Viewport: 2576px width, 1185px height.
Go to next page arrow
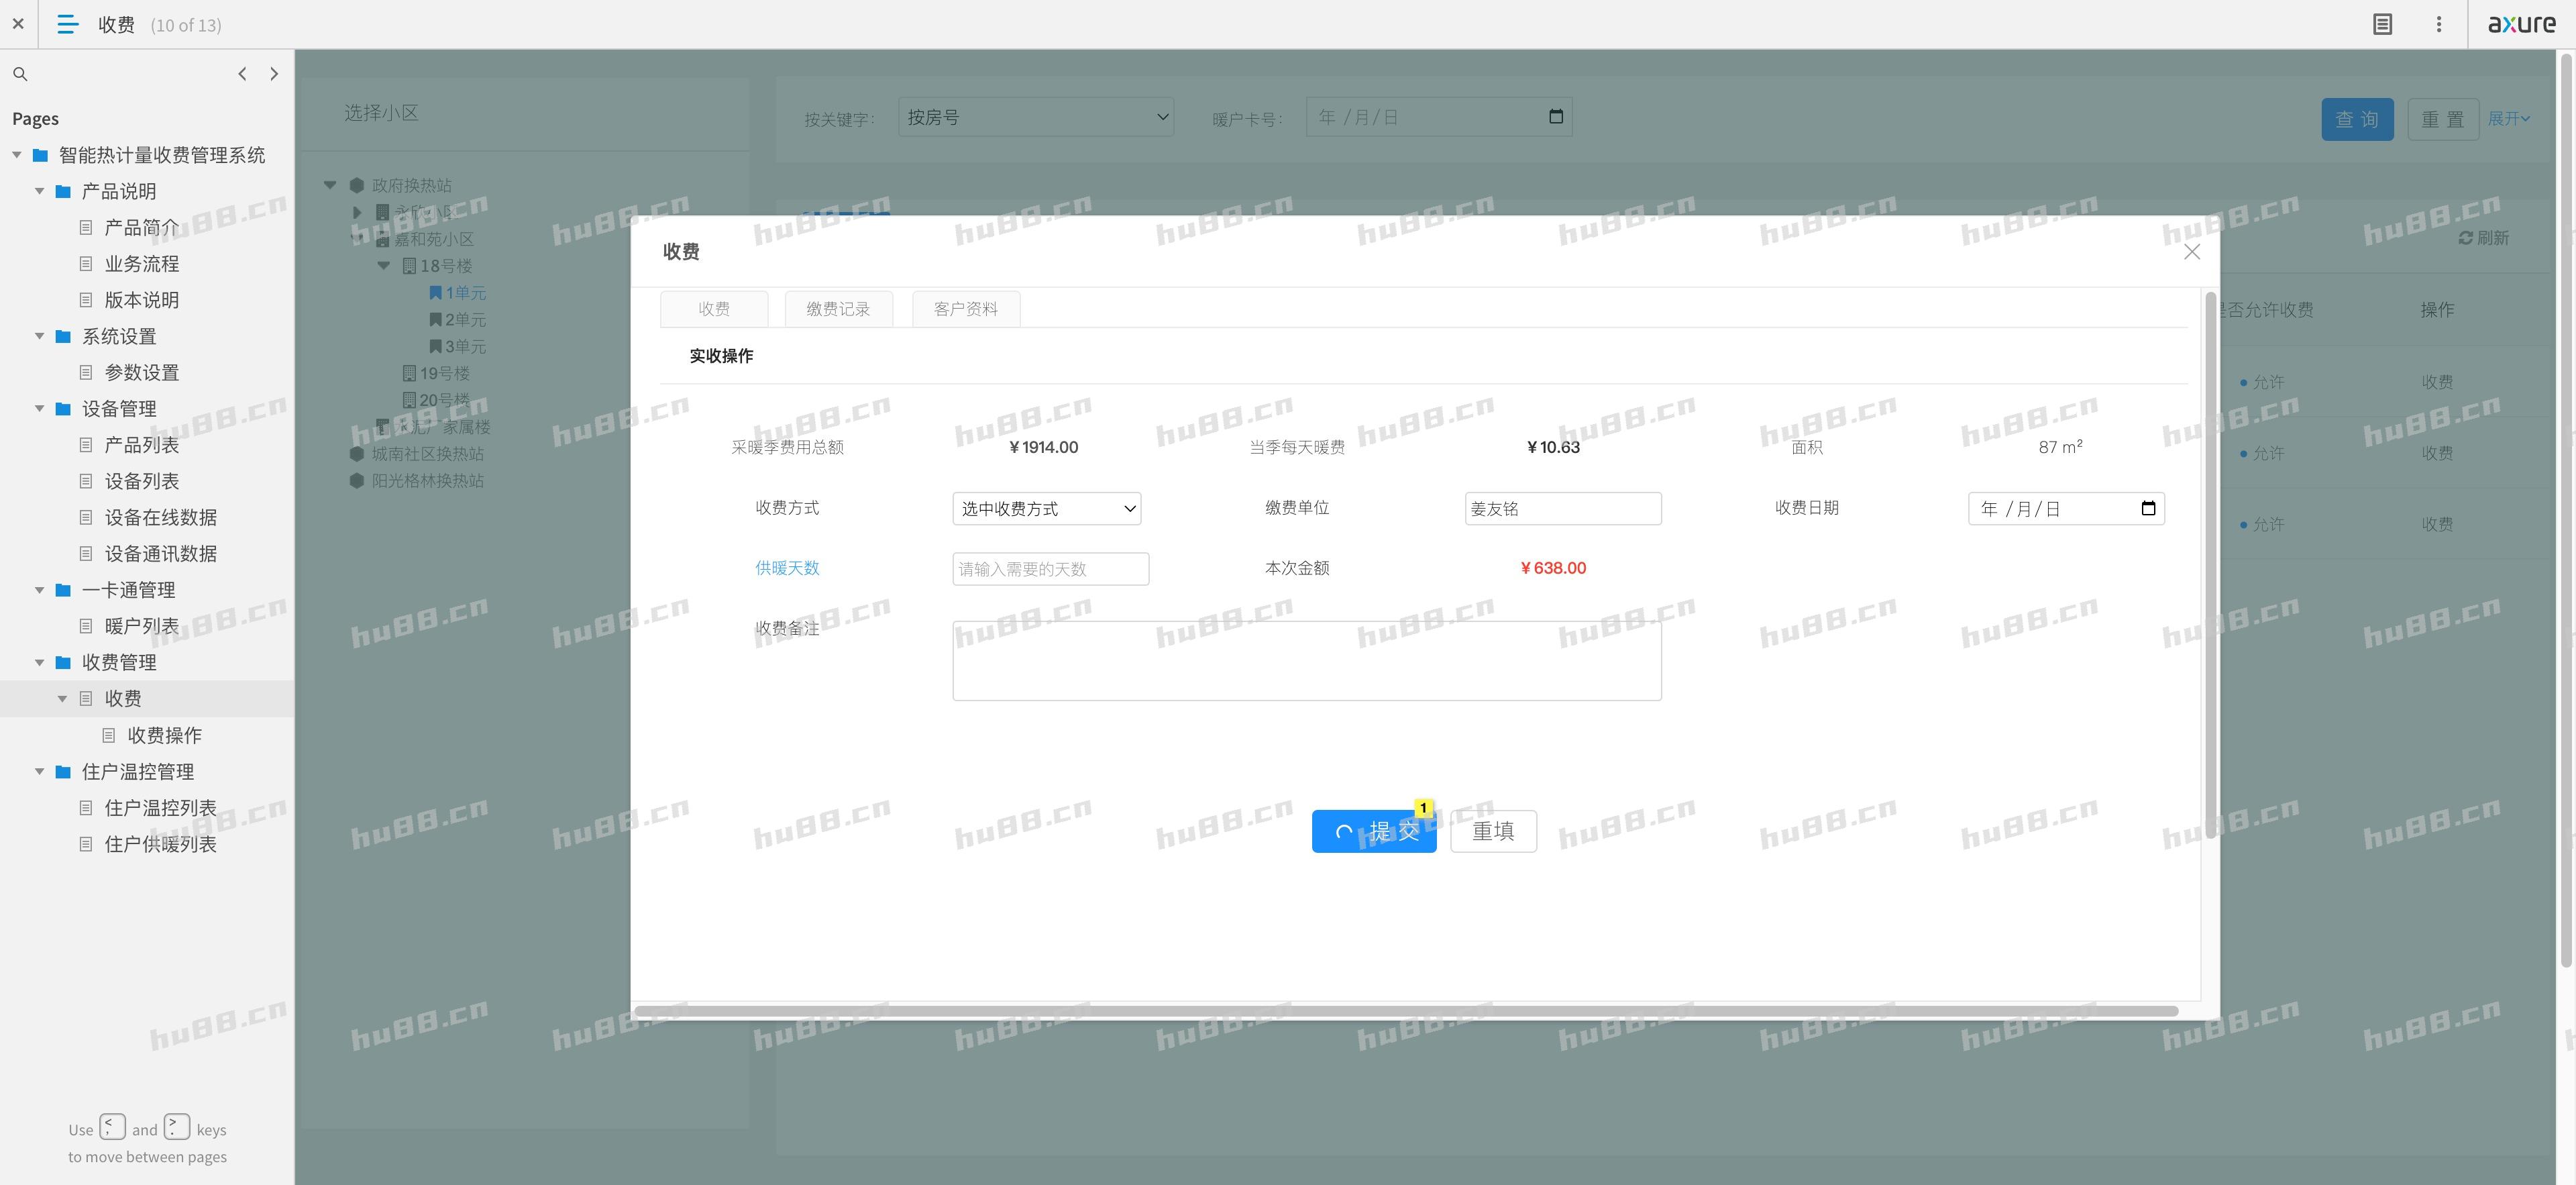point(274,74)
